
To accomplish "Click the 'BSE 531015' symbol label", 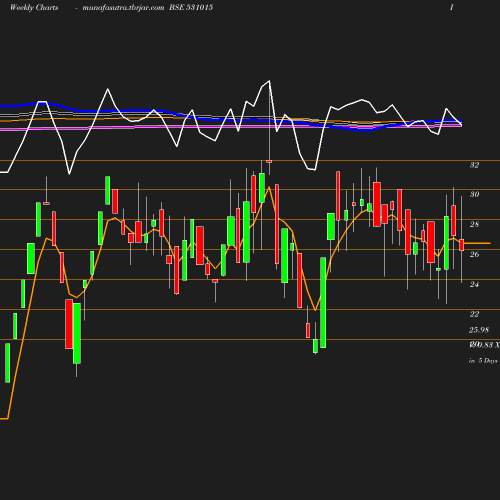I will (191, 8).
